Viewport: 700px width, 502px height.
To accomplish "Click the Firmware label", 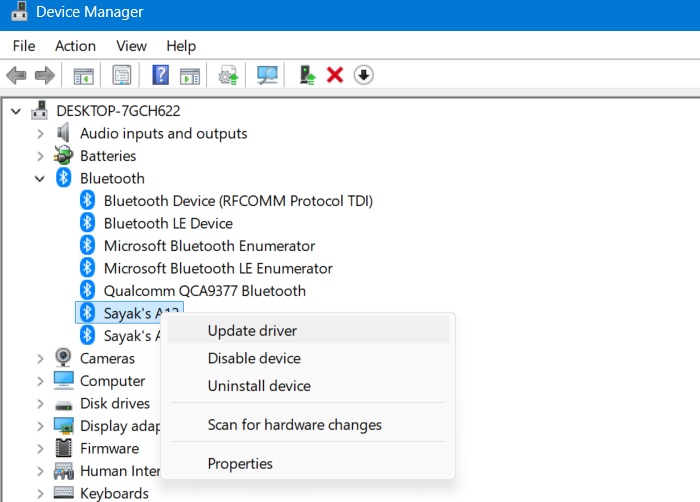I will click(109, 448).
